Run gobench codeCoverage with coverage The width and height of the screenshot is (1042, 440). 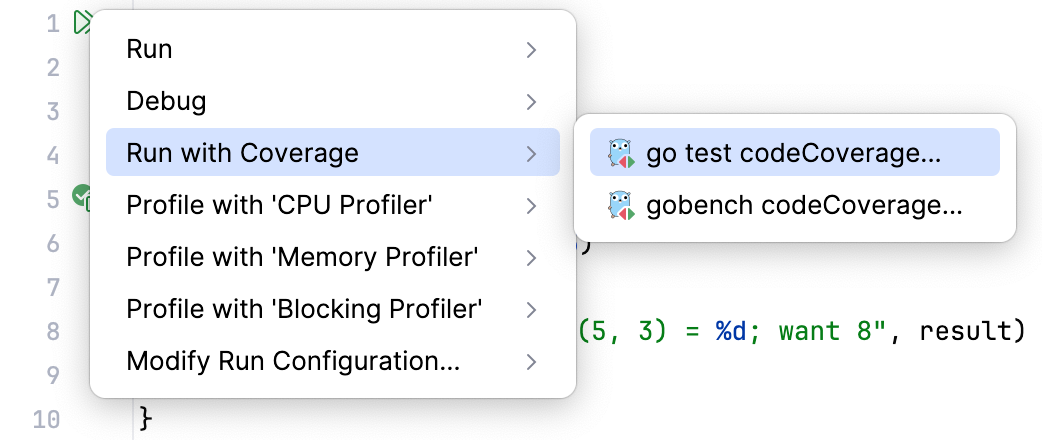804,206
